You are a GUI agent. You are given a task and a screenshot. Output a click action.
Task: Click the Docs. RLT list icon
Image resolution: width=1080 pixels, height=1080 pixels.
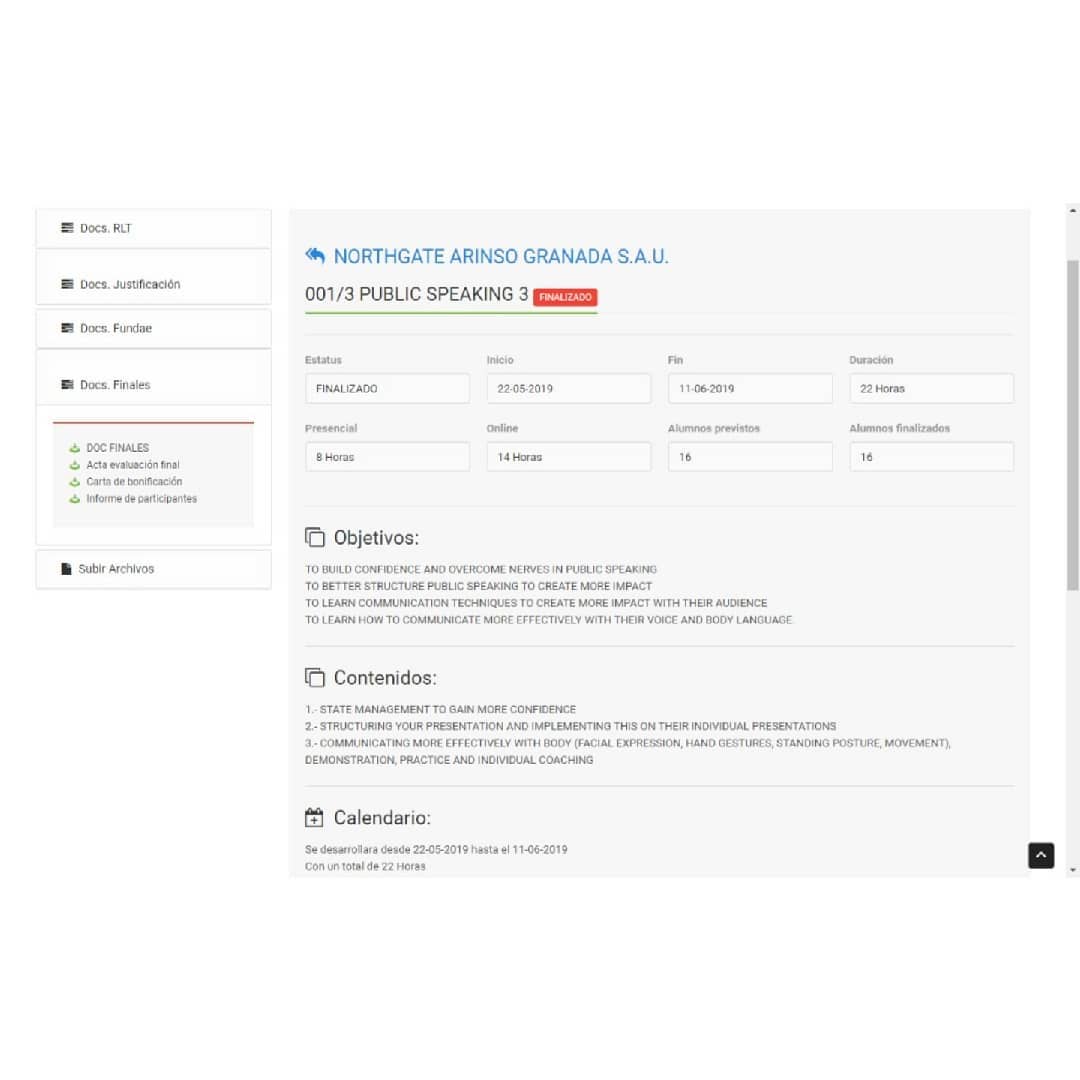(x=67, y=228)
